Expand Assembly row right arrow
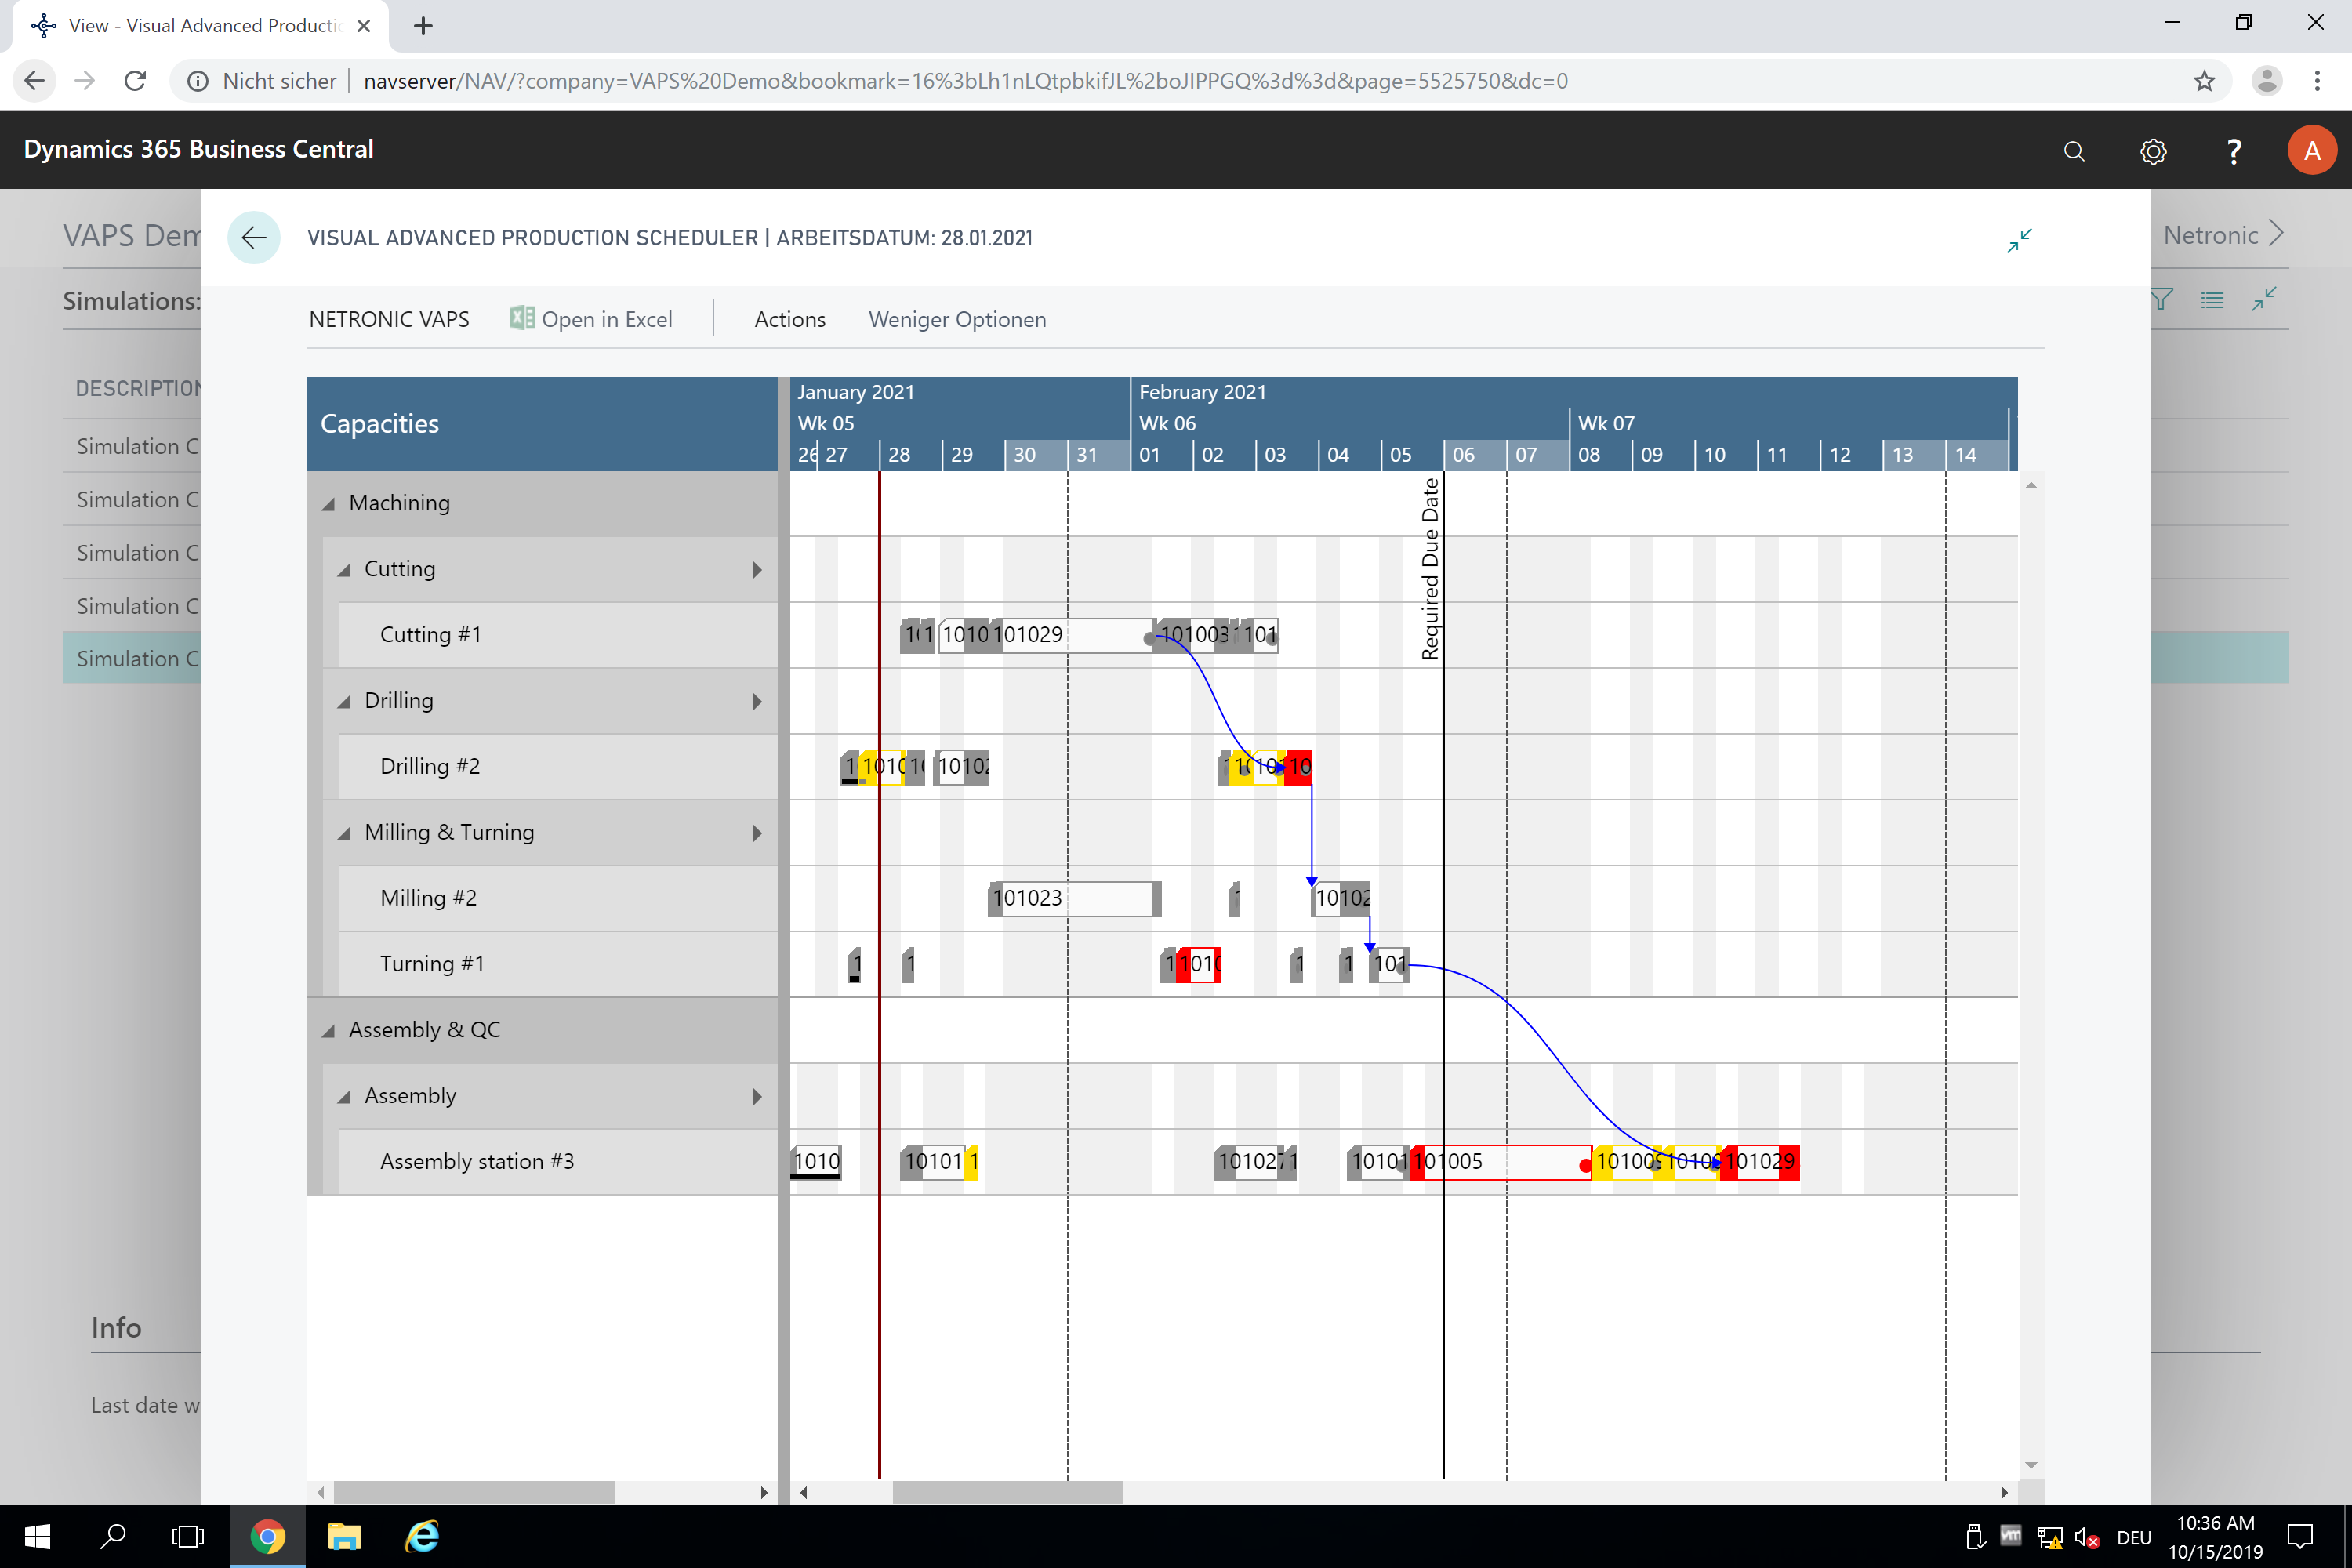This screenshot has height=1568, width=2352. coord(757,1097)
